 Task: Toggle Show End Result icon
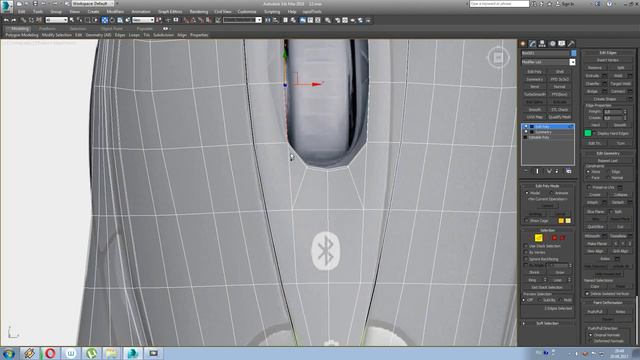(x=537, y=171)
